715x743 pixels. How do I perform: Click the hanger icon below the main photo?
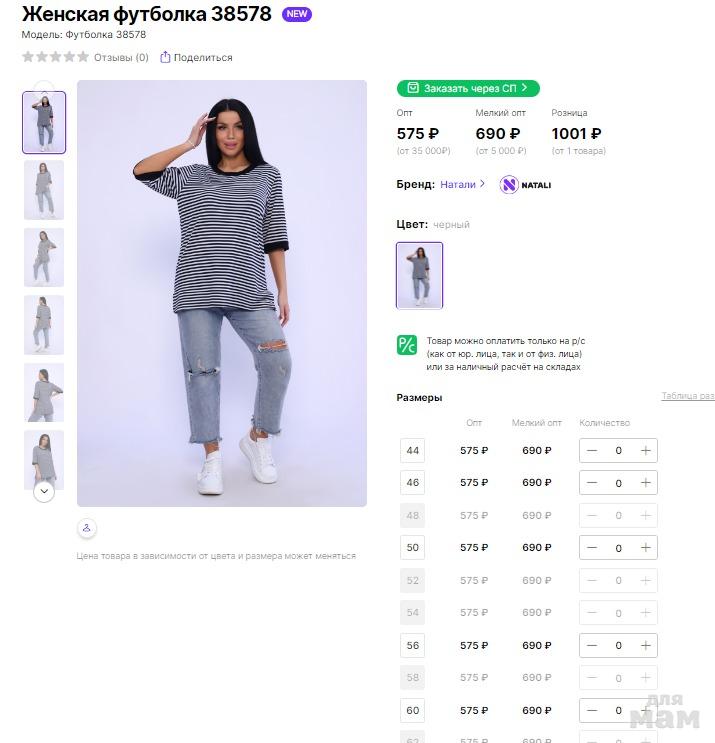pyautogui.click(x=87, y=528)
